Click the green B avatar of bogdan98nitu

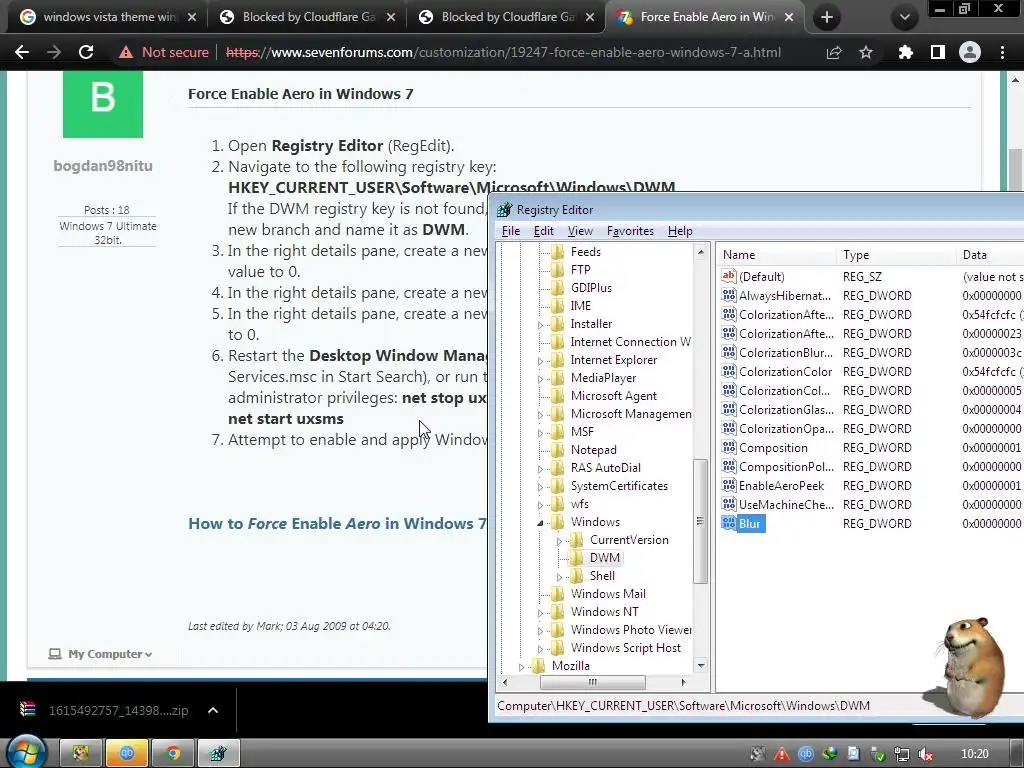pos(103,104)
